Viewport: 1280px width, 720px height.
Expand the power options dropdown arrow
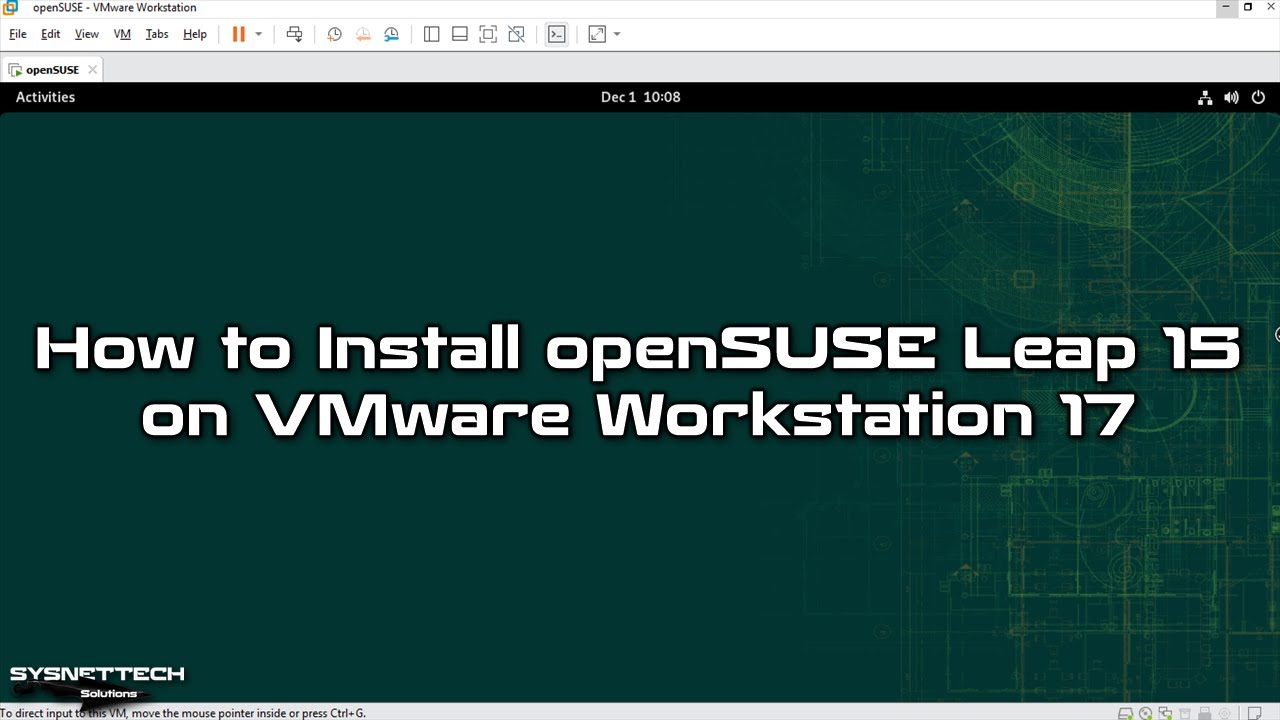[258, 34]
